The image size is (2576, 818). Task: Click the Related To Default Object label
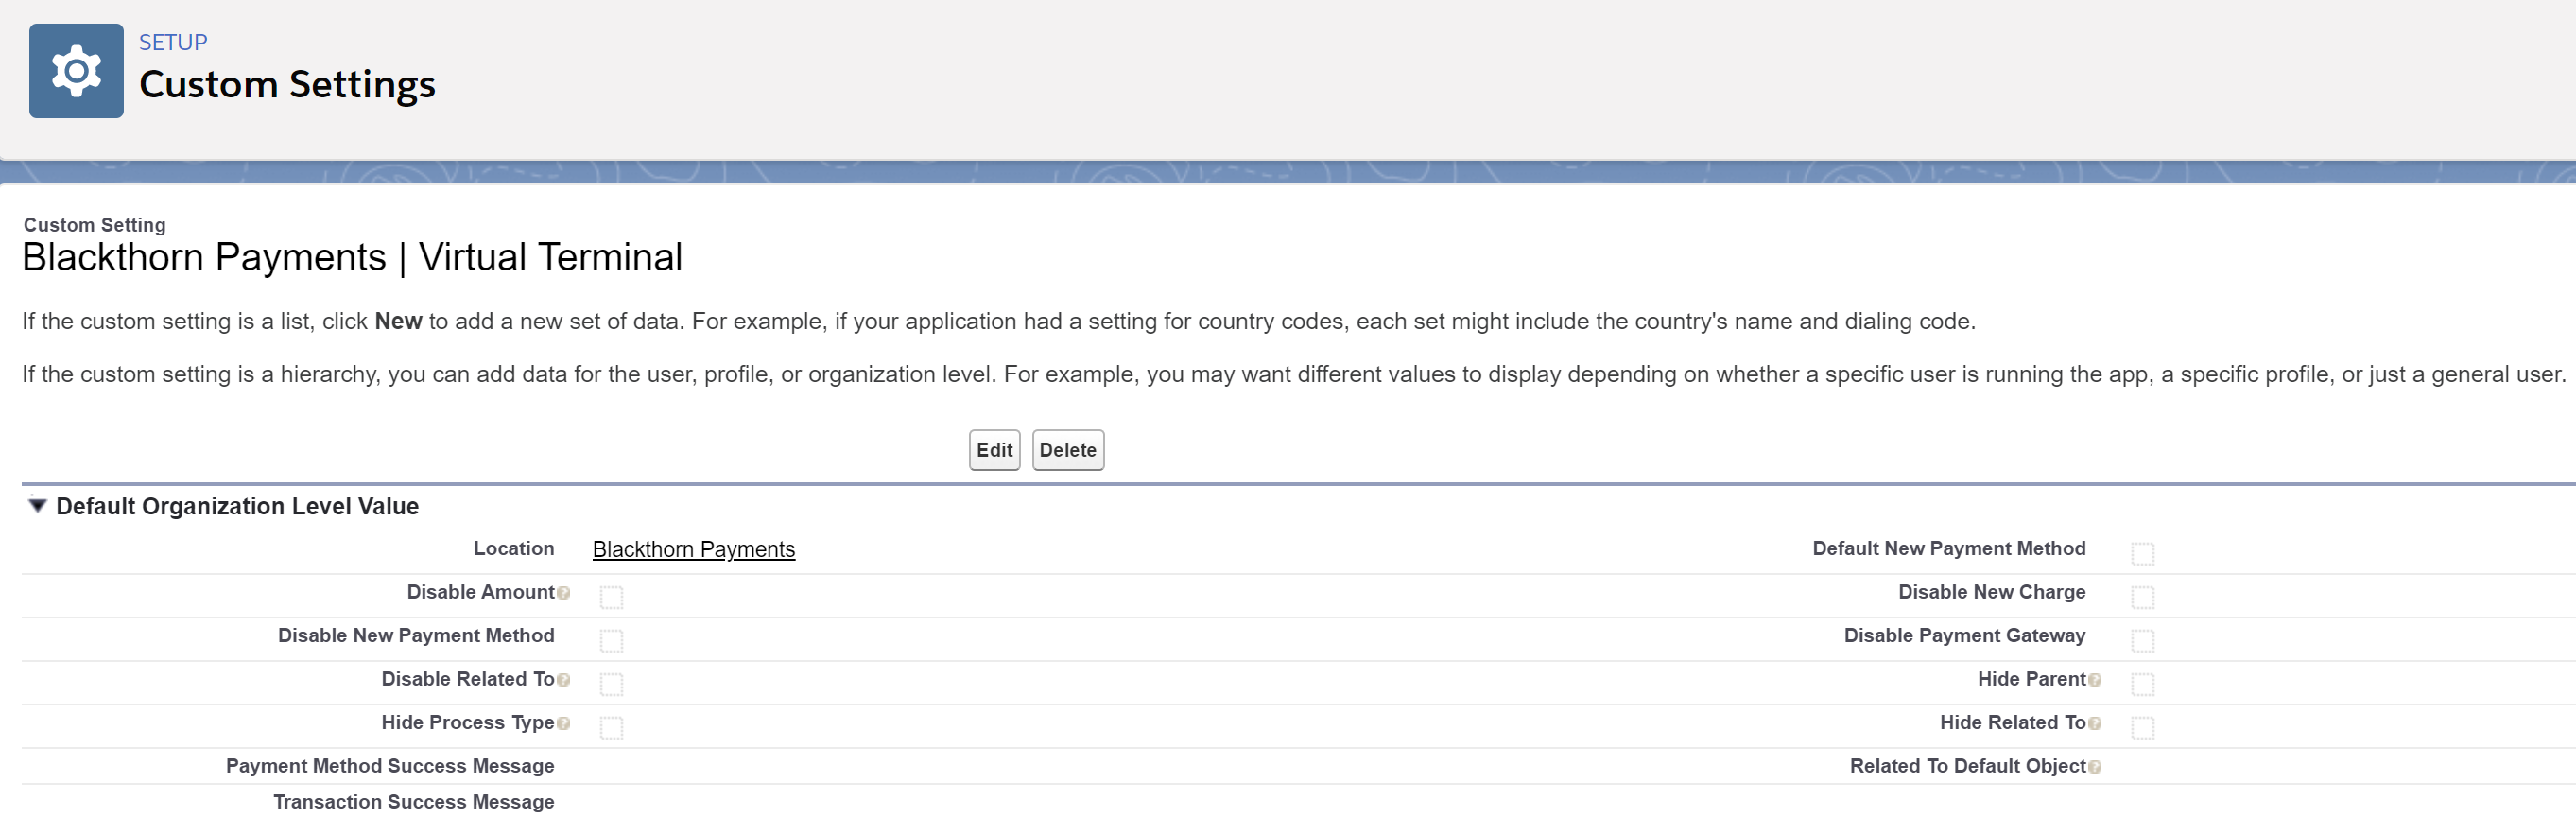(x=1967, y=766)
